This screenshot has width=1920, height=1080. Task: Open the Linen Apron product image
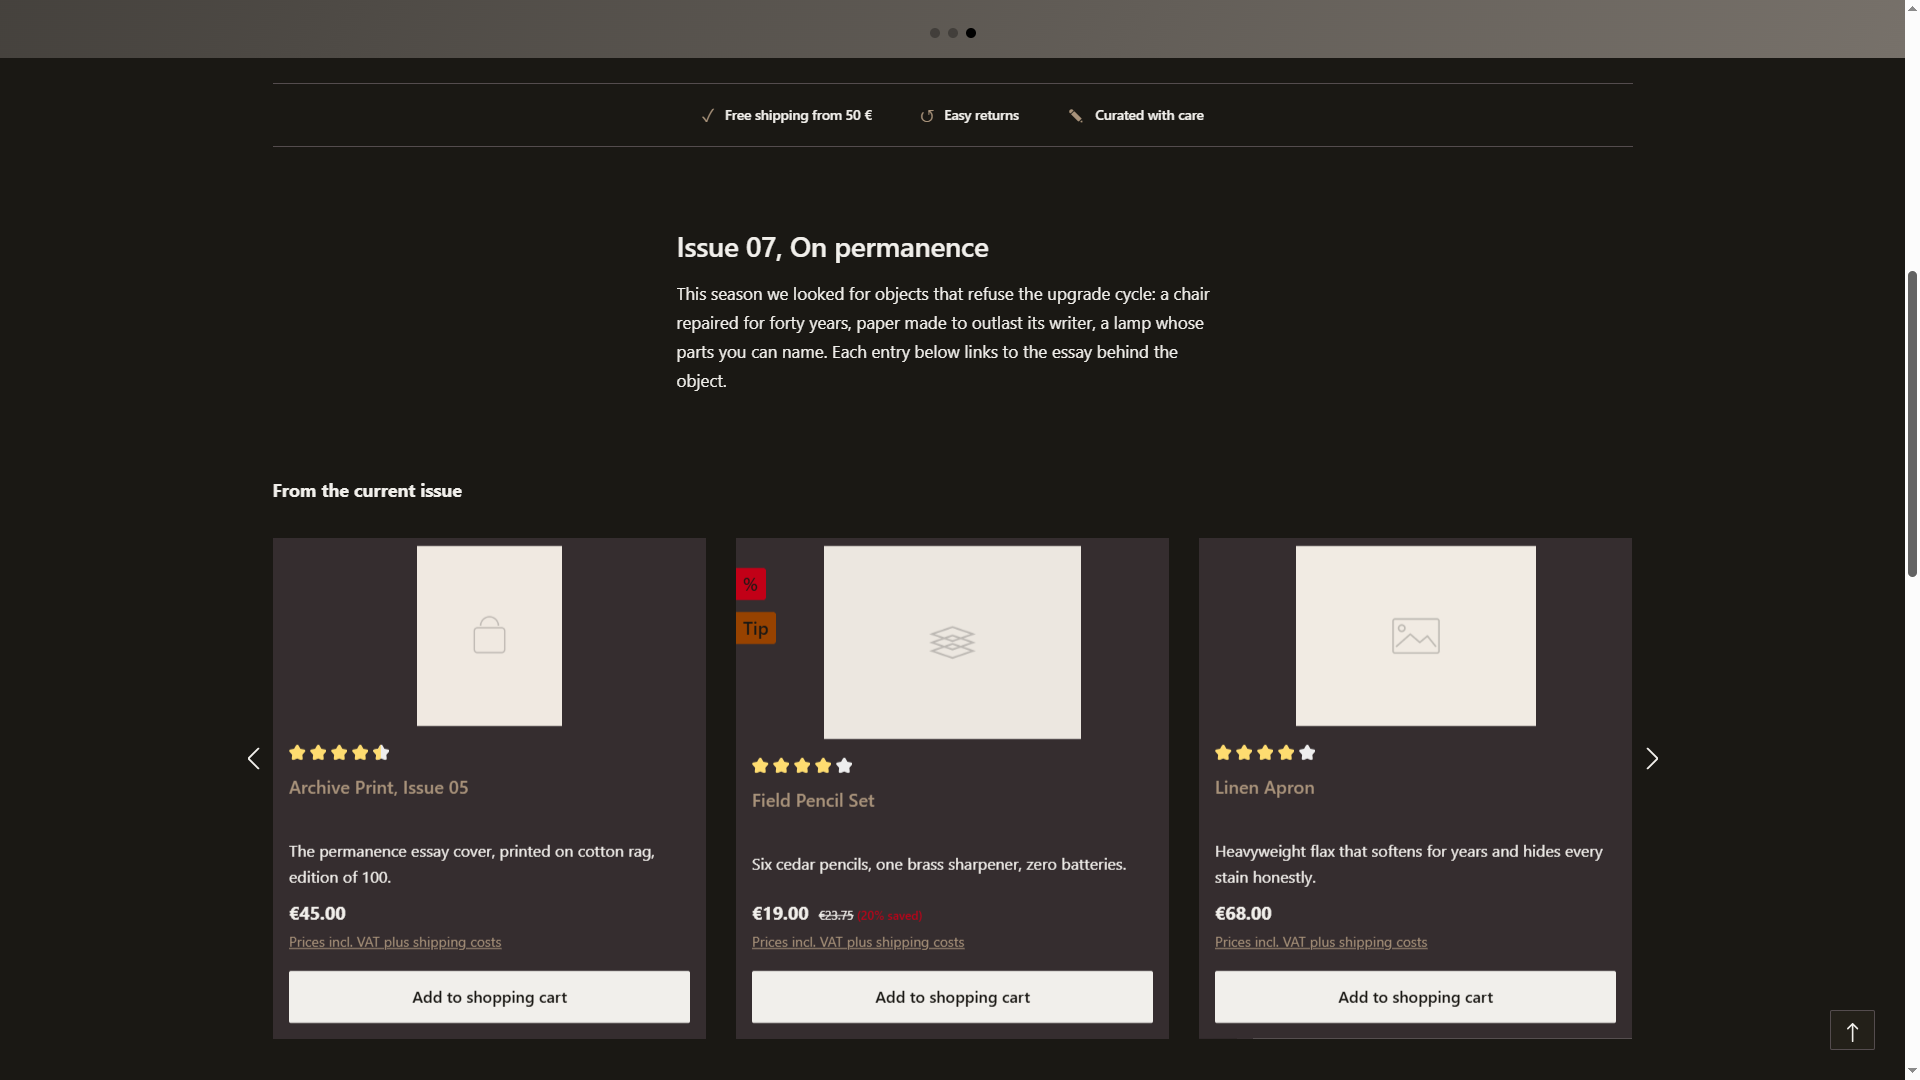1416,636
